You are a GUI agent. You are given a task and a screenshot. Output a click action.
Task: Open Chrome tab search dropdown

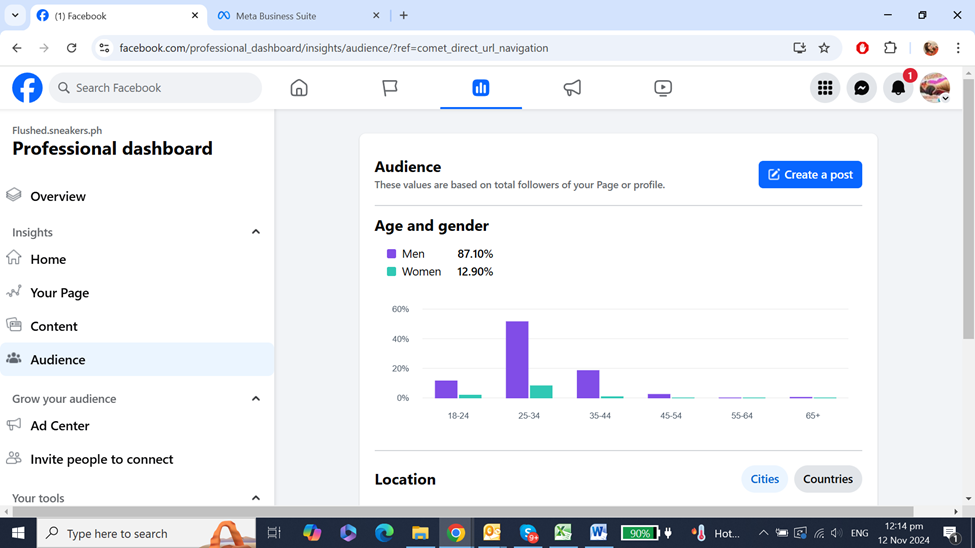click(x=15, y=16)
